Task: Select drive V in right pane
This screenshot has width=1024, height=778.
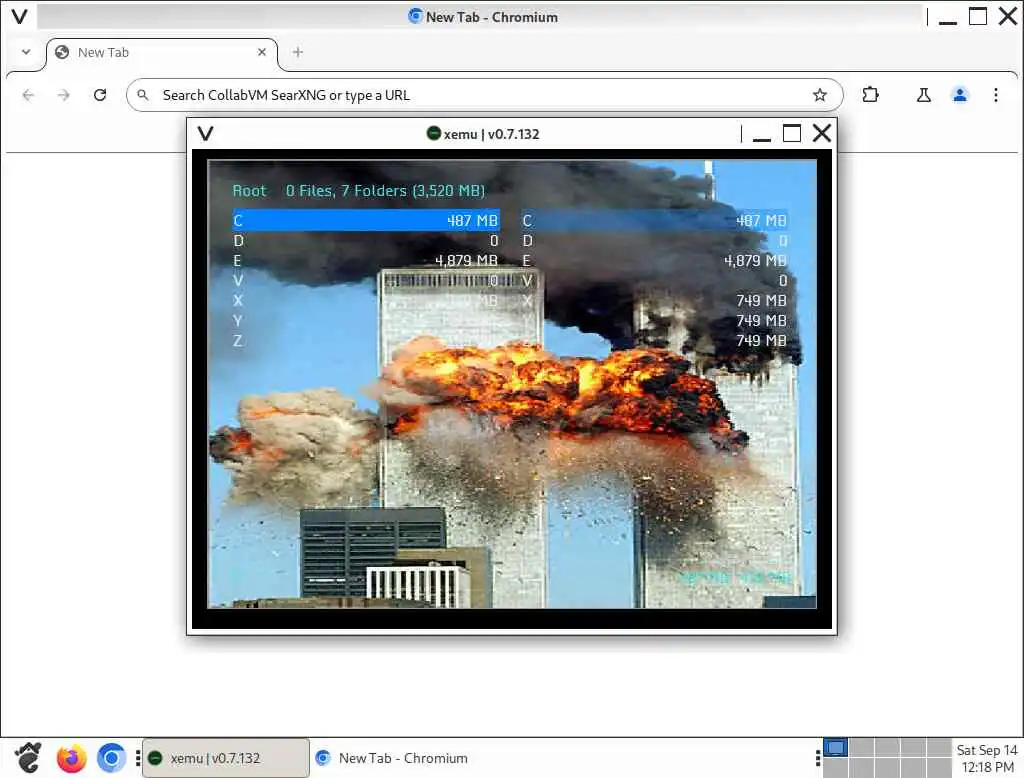Action: click(655, 281)
